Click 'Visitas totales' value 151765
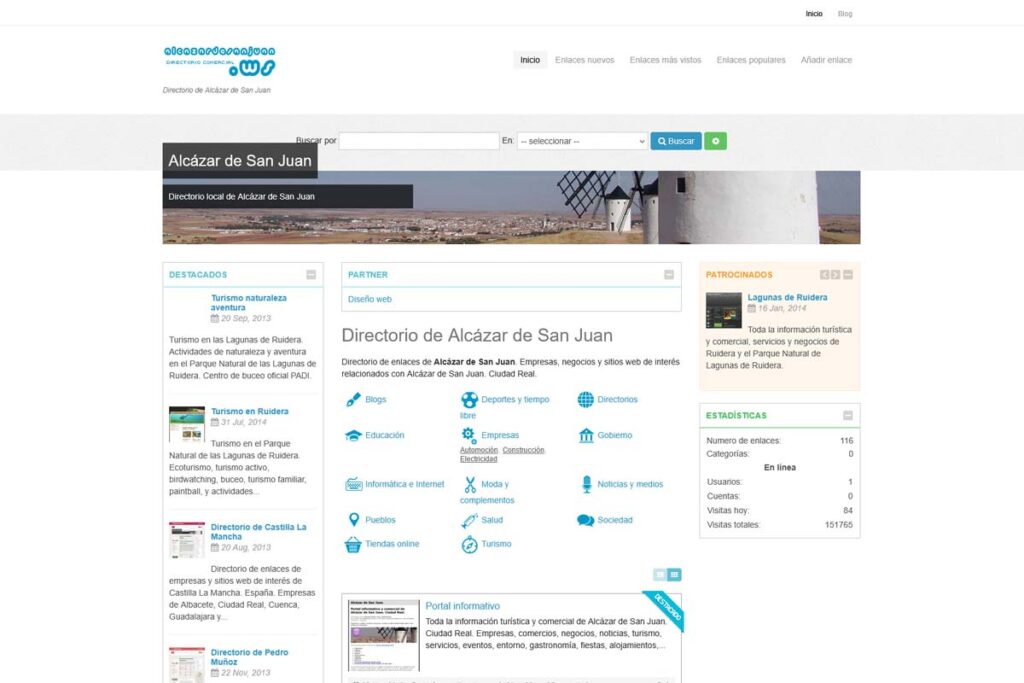Viewport: 1024px width, 683px height. (839, 525)
